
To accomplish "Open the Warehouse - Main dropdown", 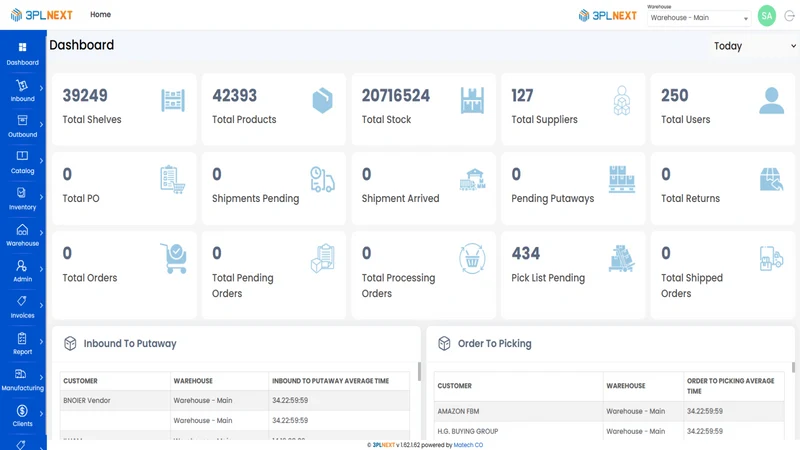I will (698, 18).
